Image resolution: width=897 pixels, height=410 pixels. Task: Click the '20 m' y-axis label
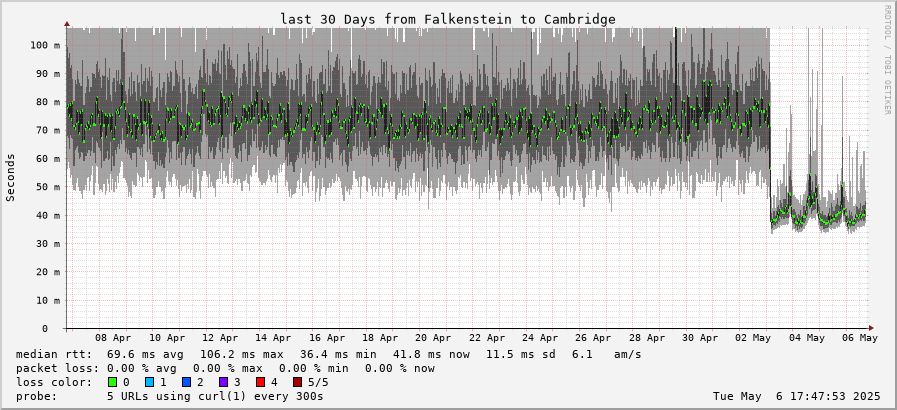pyautogui.click(x=47, y=272)
